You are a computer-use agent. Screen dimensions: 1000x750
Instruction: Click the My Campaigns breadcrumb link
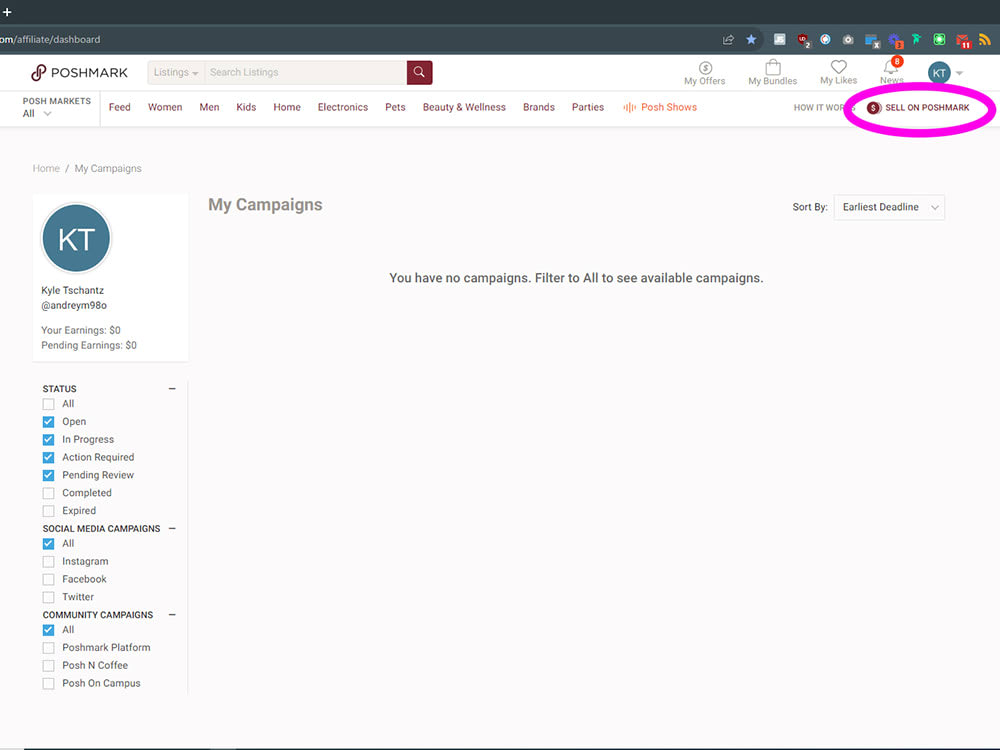point(108,168)
